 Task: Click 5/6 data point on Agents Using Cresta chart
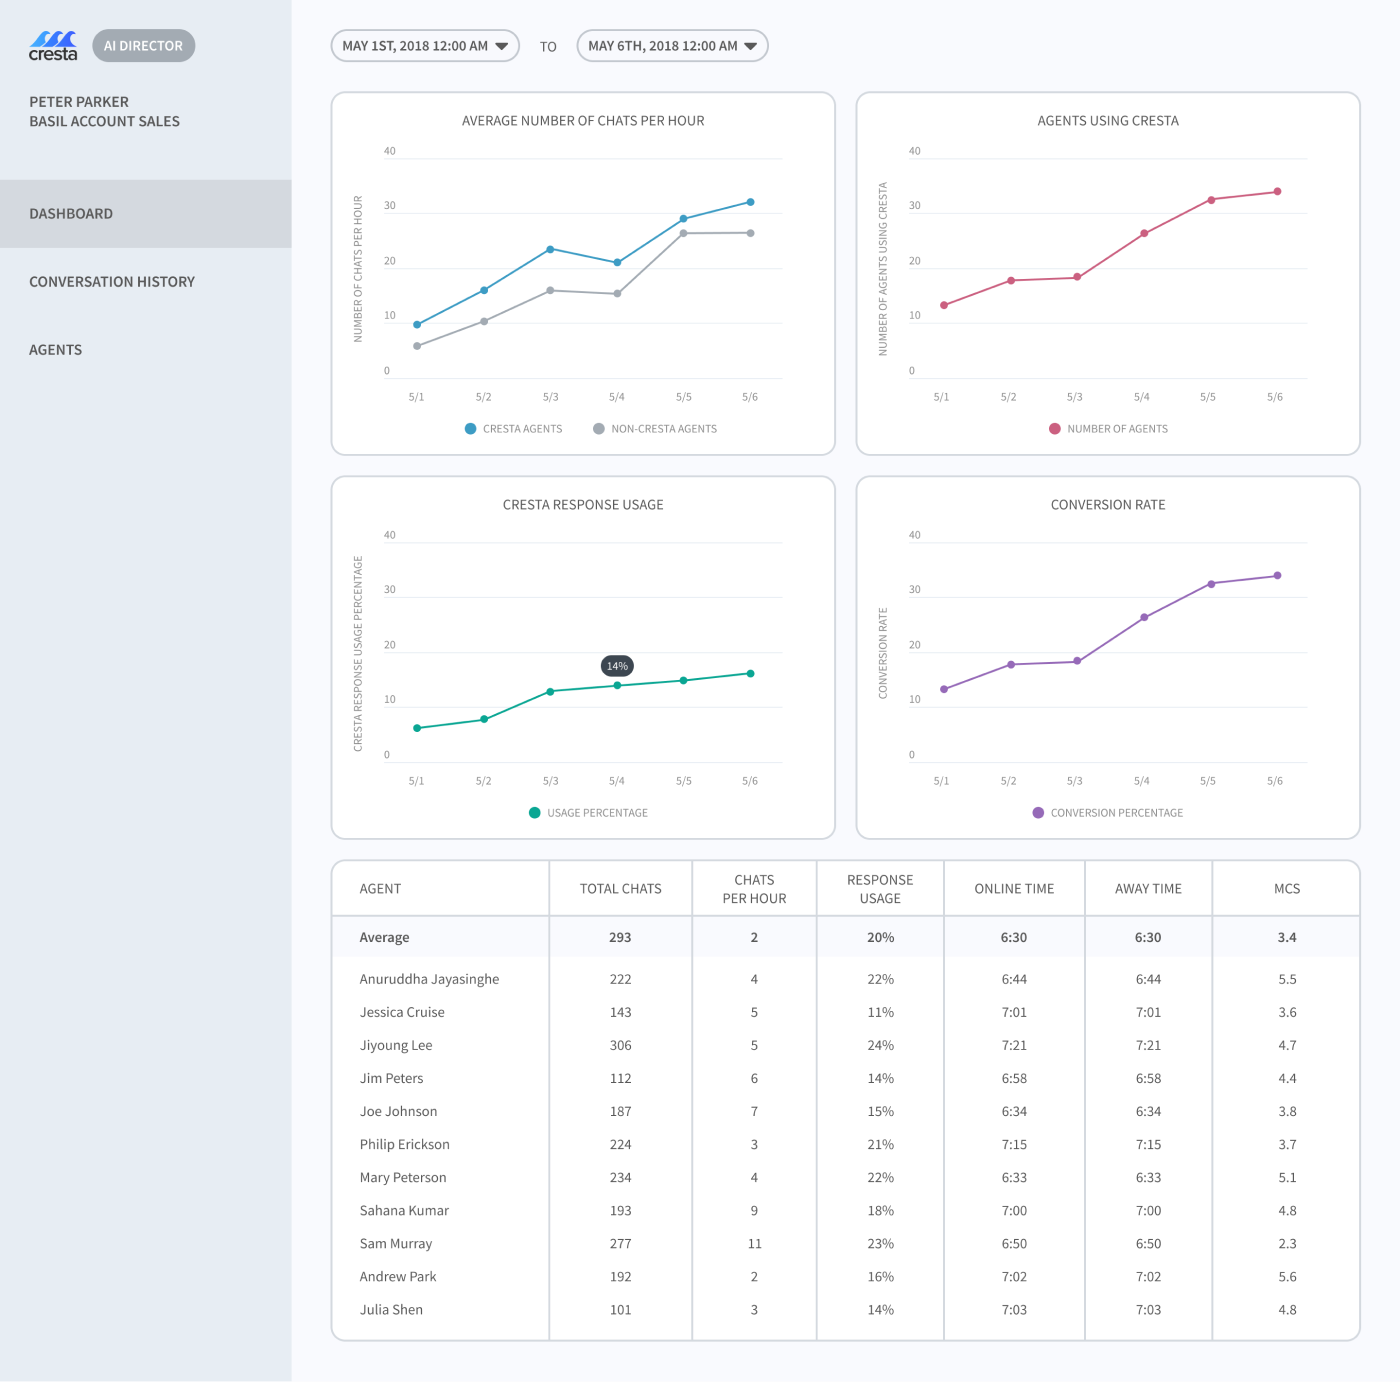[x=1277, y=192]
